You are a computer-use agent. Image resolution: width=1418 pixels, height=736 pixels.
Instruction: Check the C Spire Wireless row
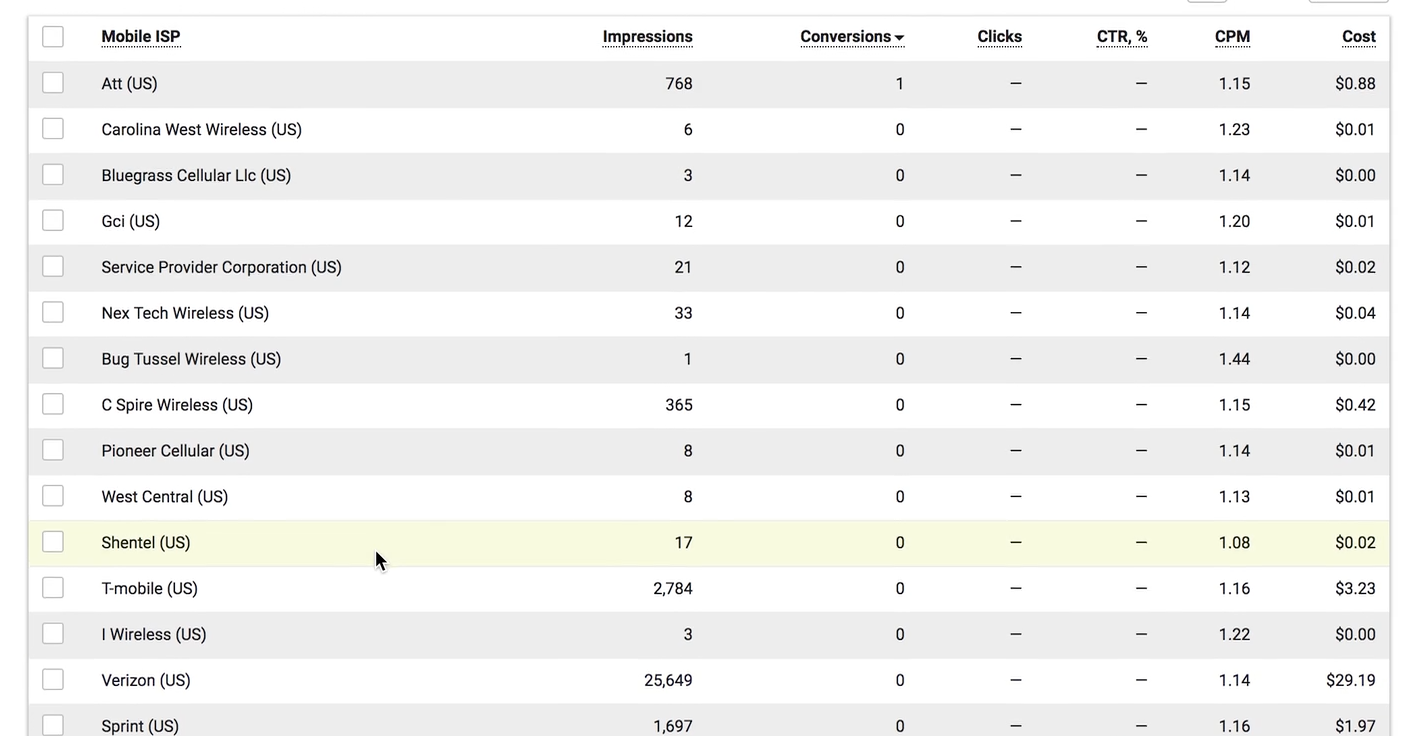(53, 404)
